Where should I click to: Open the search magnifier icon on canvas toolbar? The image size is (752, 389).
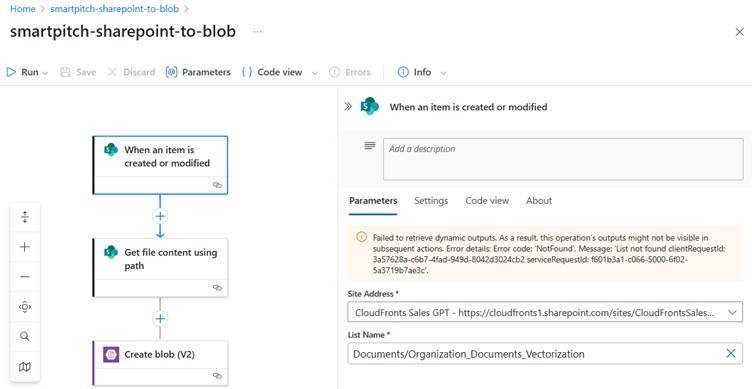click(24, 336)
